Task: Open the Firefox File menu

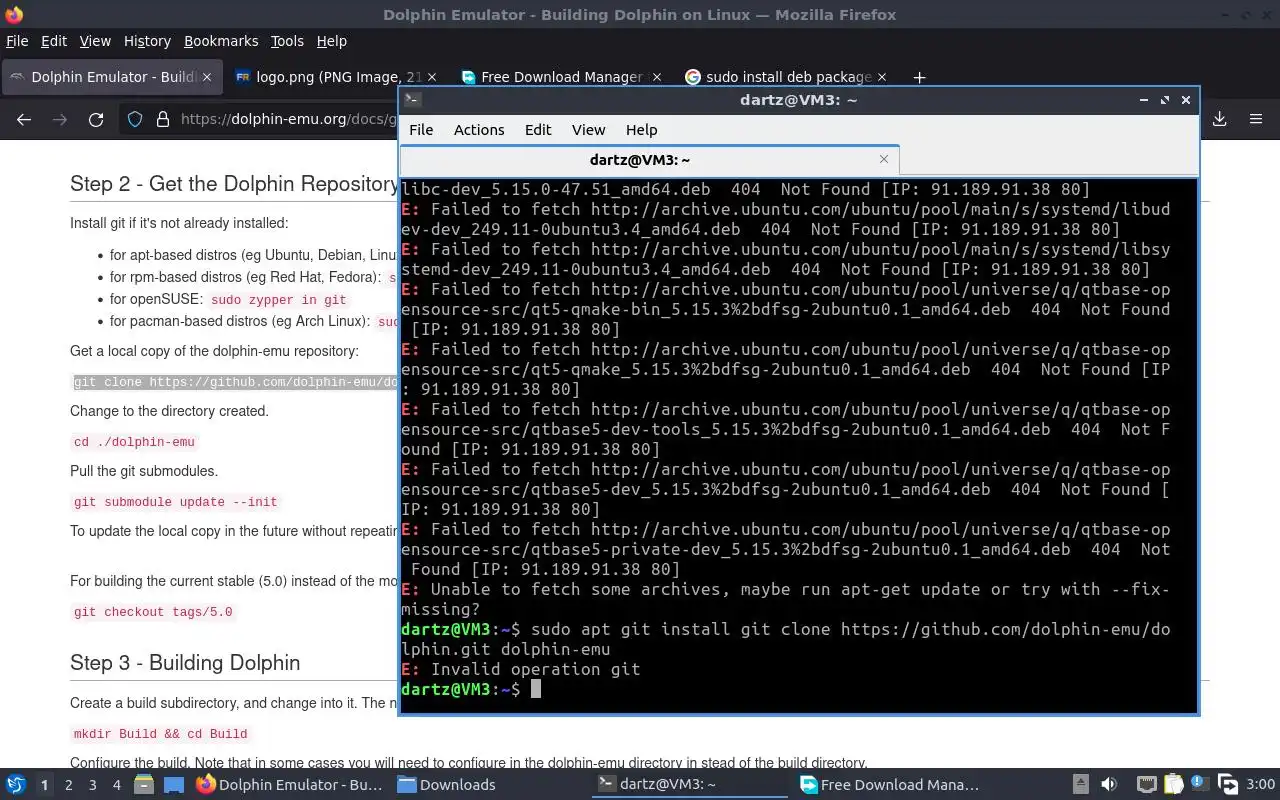Action: [x=17, y=41]
